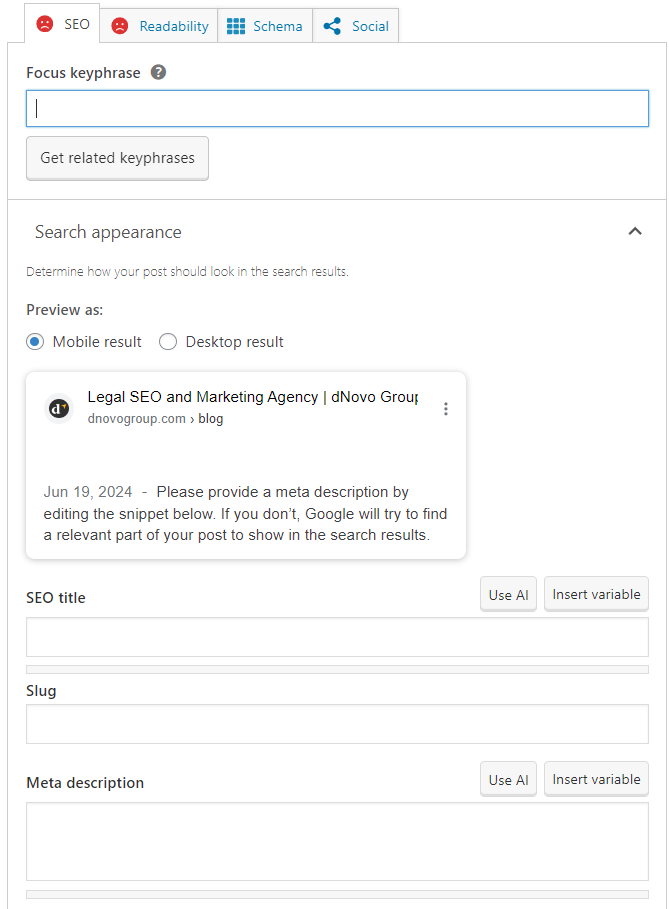669x909 pixels.
Task: Click Use AI beside Meta description
Action: (508, 778)
